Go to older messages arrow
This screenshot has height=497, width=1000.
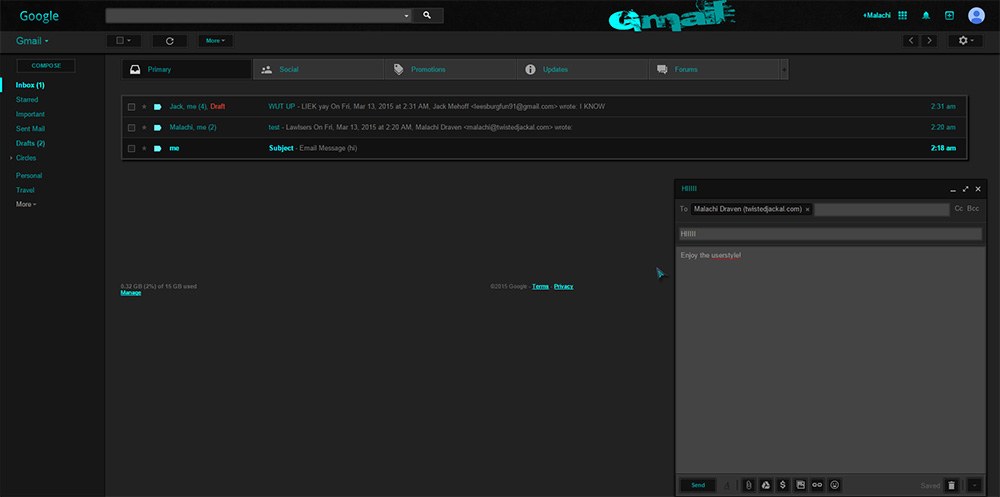click(x=929, y=41)
